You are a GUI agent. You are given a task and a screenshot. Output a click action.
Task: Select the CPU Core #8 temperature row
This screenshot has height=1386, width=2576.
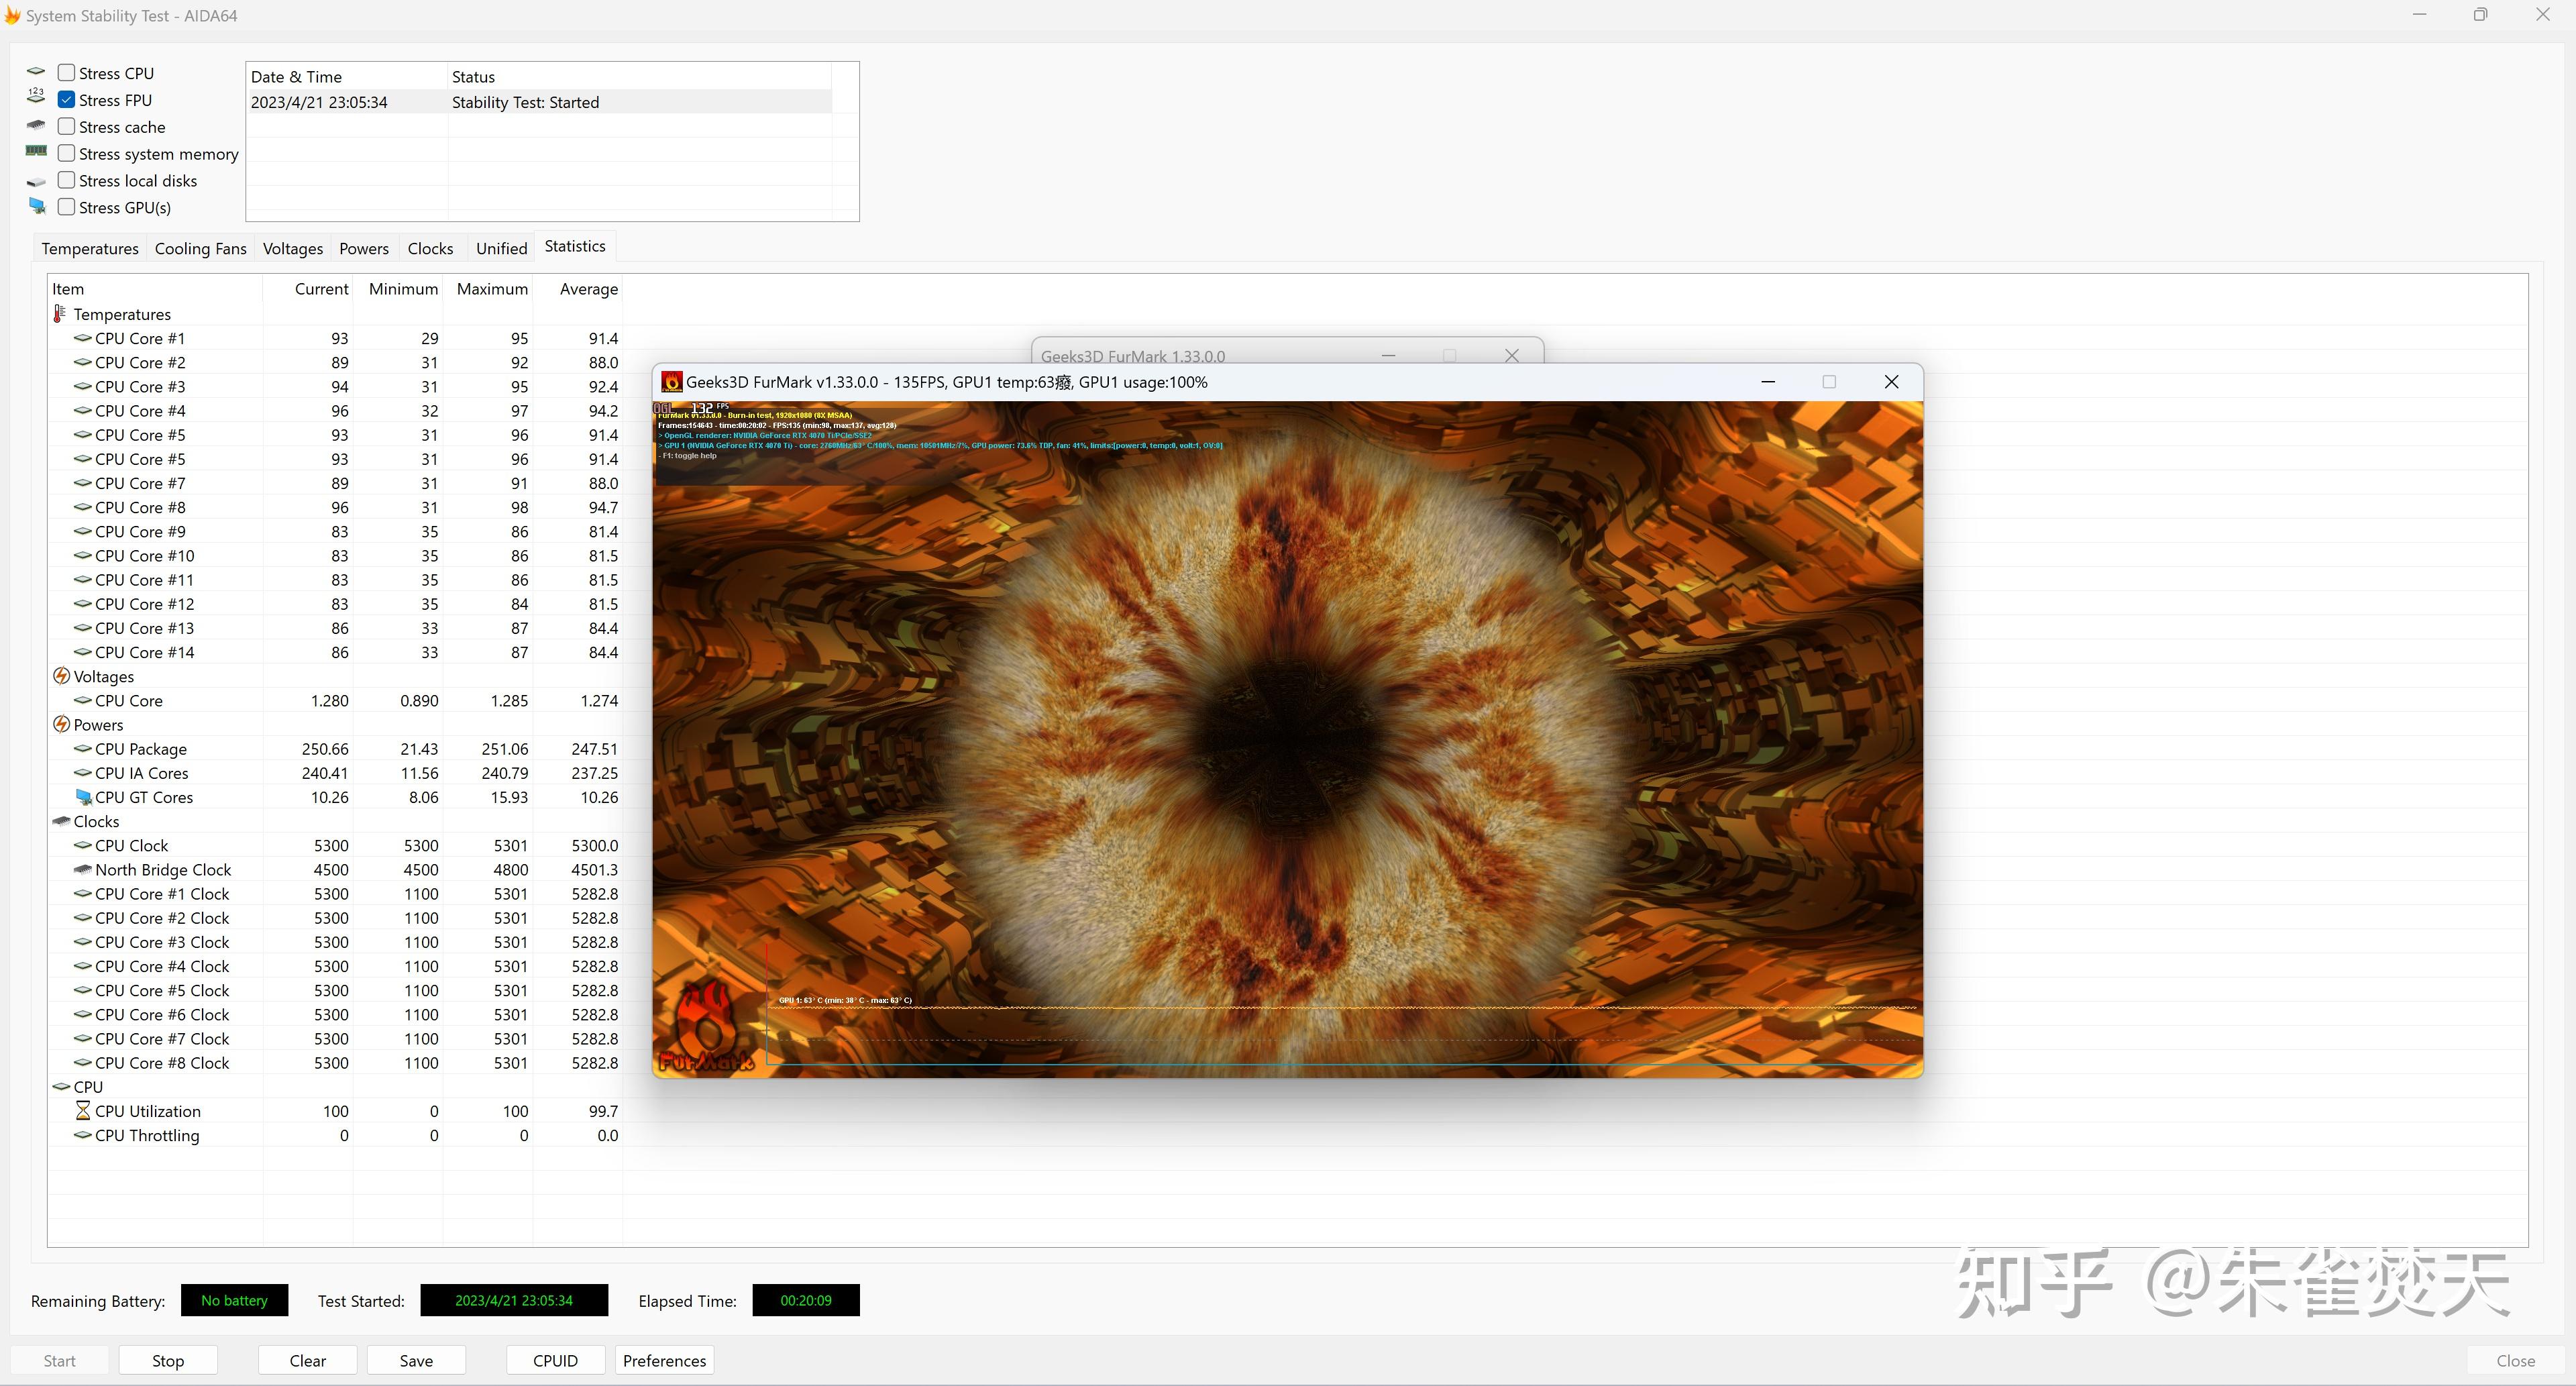coord(335,507)
